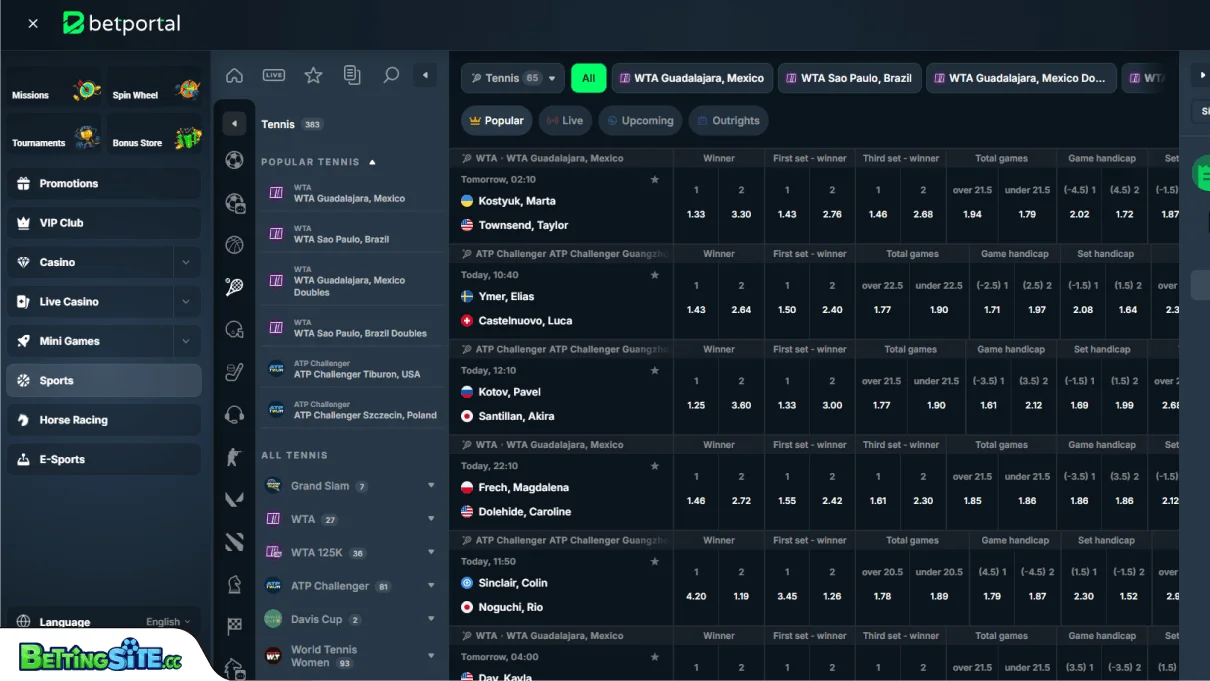1210x681 pixels.
Task: Switch to the Upcoming filter tab
Action: 639,121
